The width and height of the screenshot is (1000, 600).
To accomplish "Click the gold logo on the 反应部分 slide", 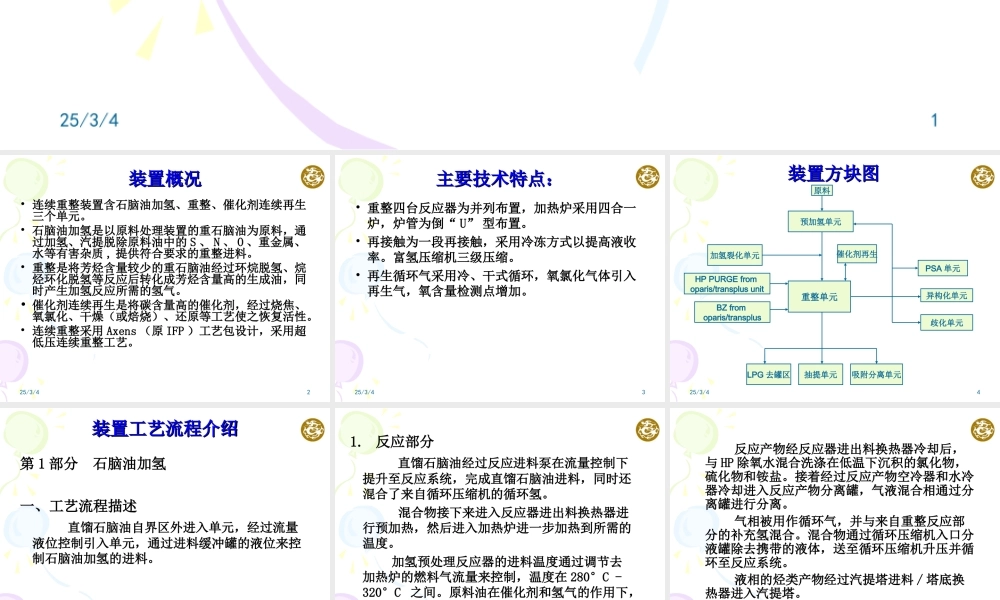I will [647, 430].
